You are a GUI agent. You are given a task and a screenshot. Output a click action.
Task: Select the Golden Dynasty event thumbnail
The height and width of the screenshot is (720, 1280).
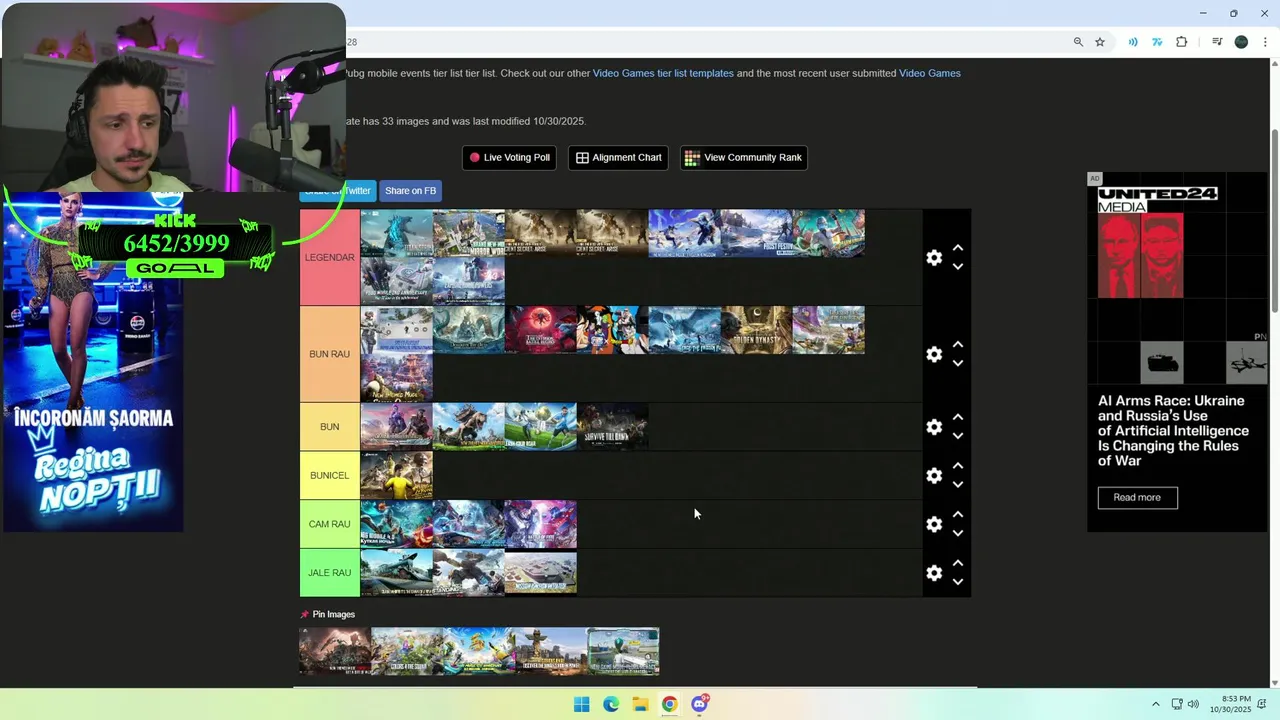click(x=756, y=330)
